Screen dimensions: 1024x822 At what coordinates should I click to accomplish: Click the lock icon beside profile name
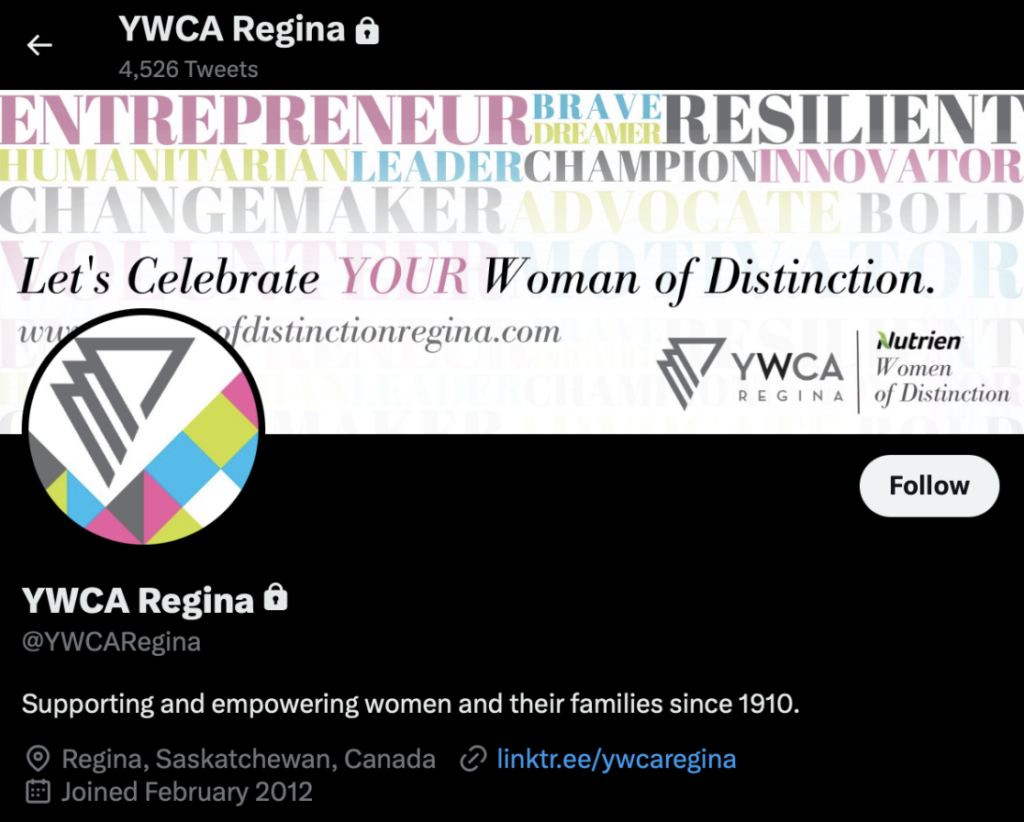pyautogui.click(x=276, y=597)
